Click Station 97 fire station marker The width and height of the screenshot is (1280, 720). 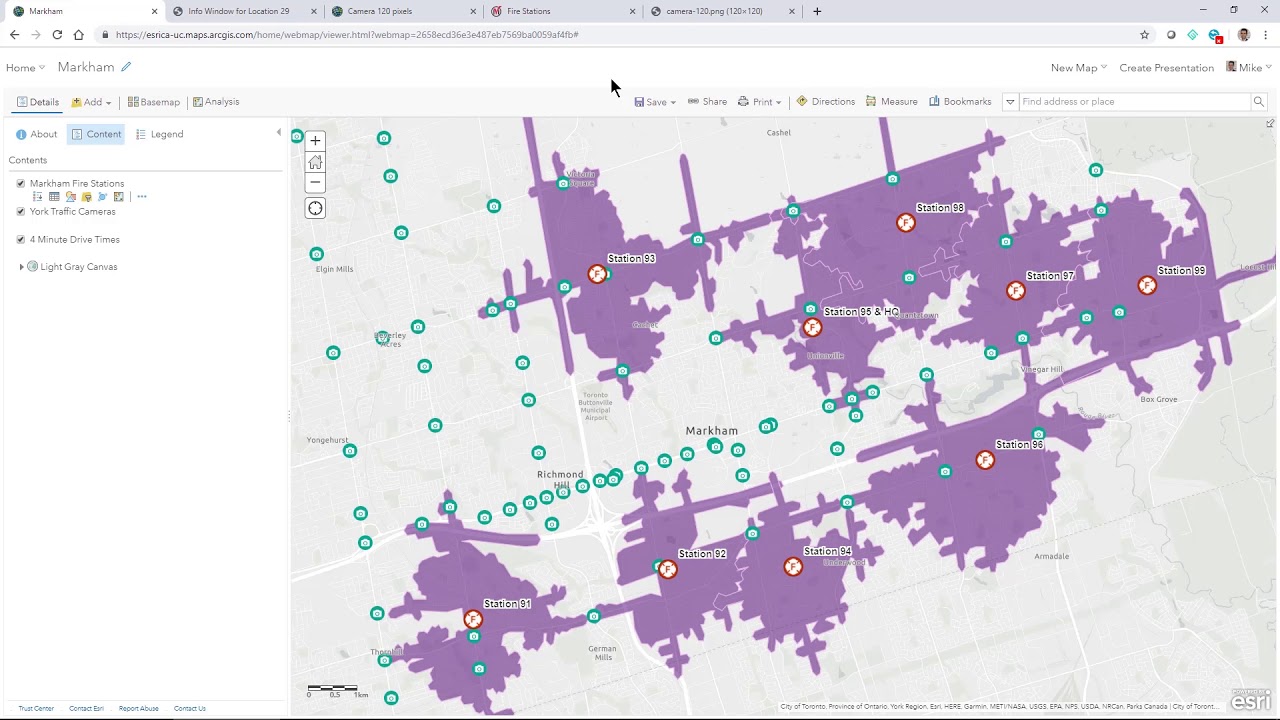pyautogui.click(x=1016, y=291)
